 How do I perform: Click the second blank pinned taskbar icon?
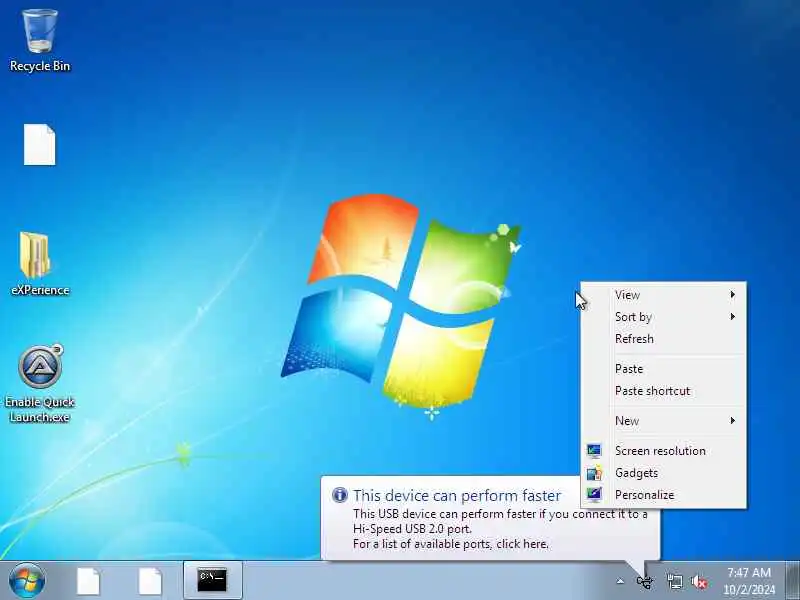(x=150, y=581)
